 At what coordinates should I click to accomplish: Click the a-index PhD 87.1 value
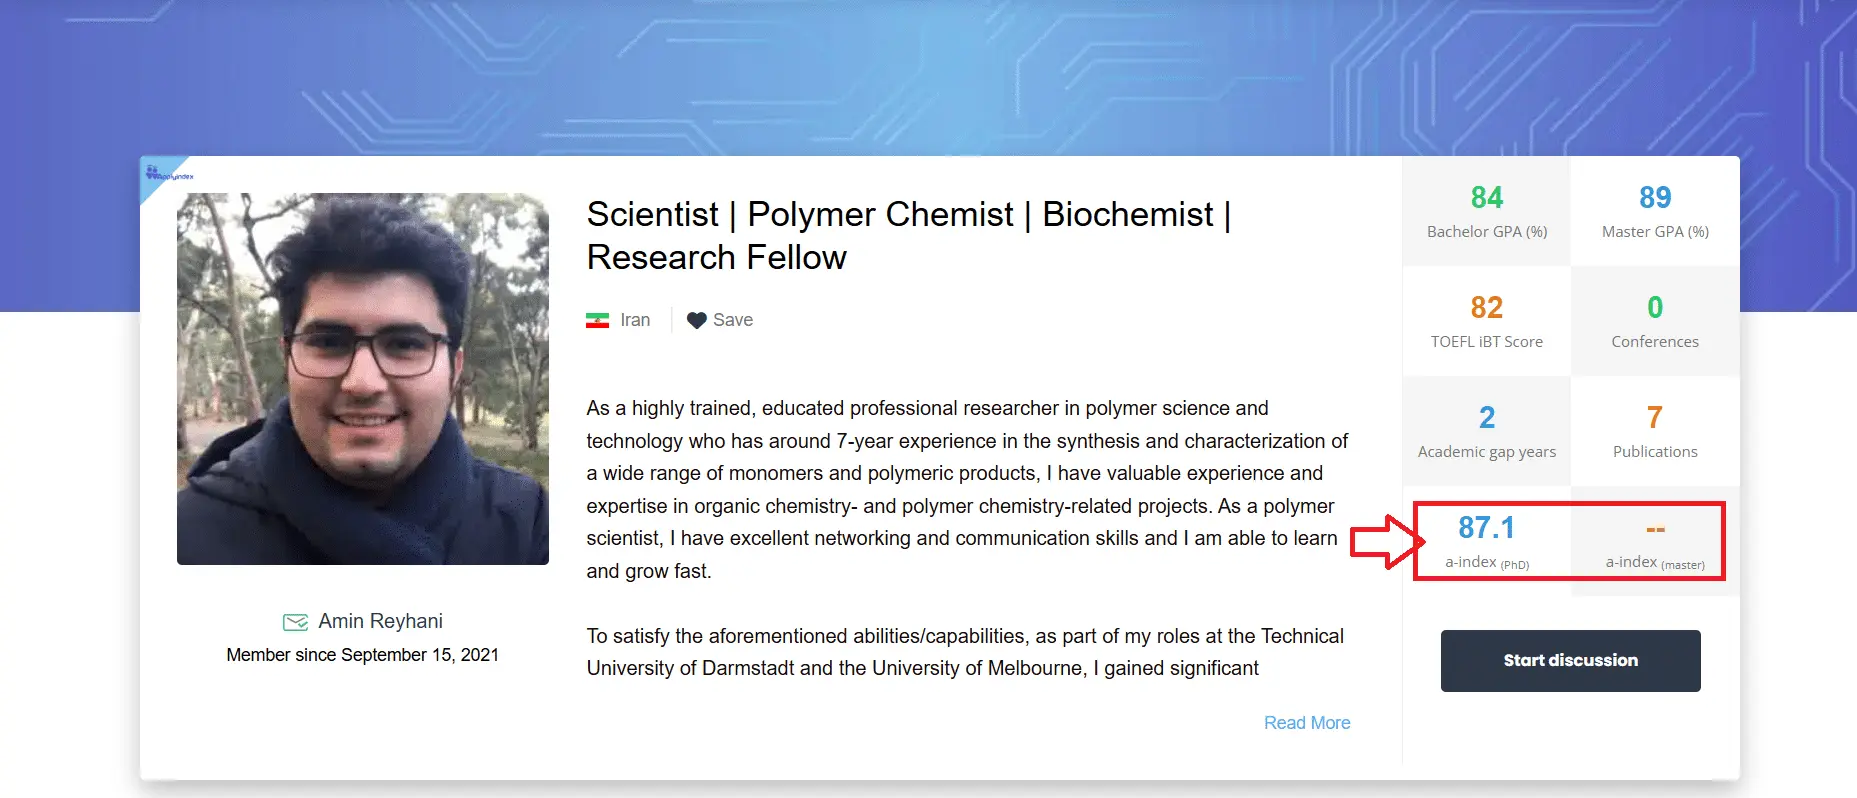(1486, 527)
